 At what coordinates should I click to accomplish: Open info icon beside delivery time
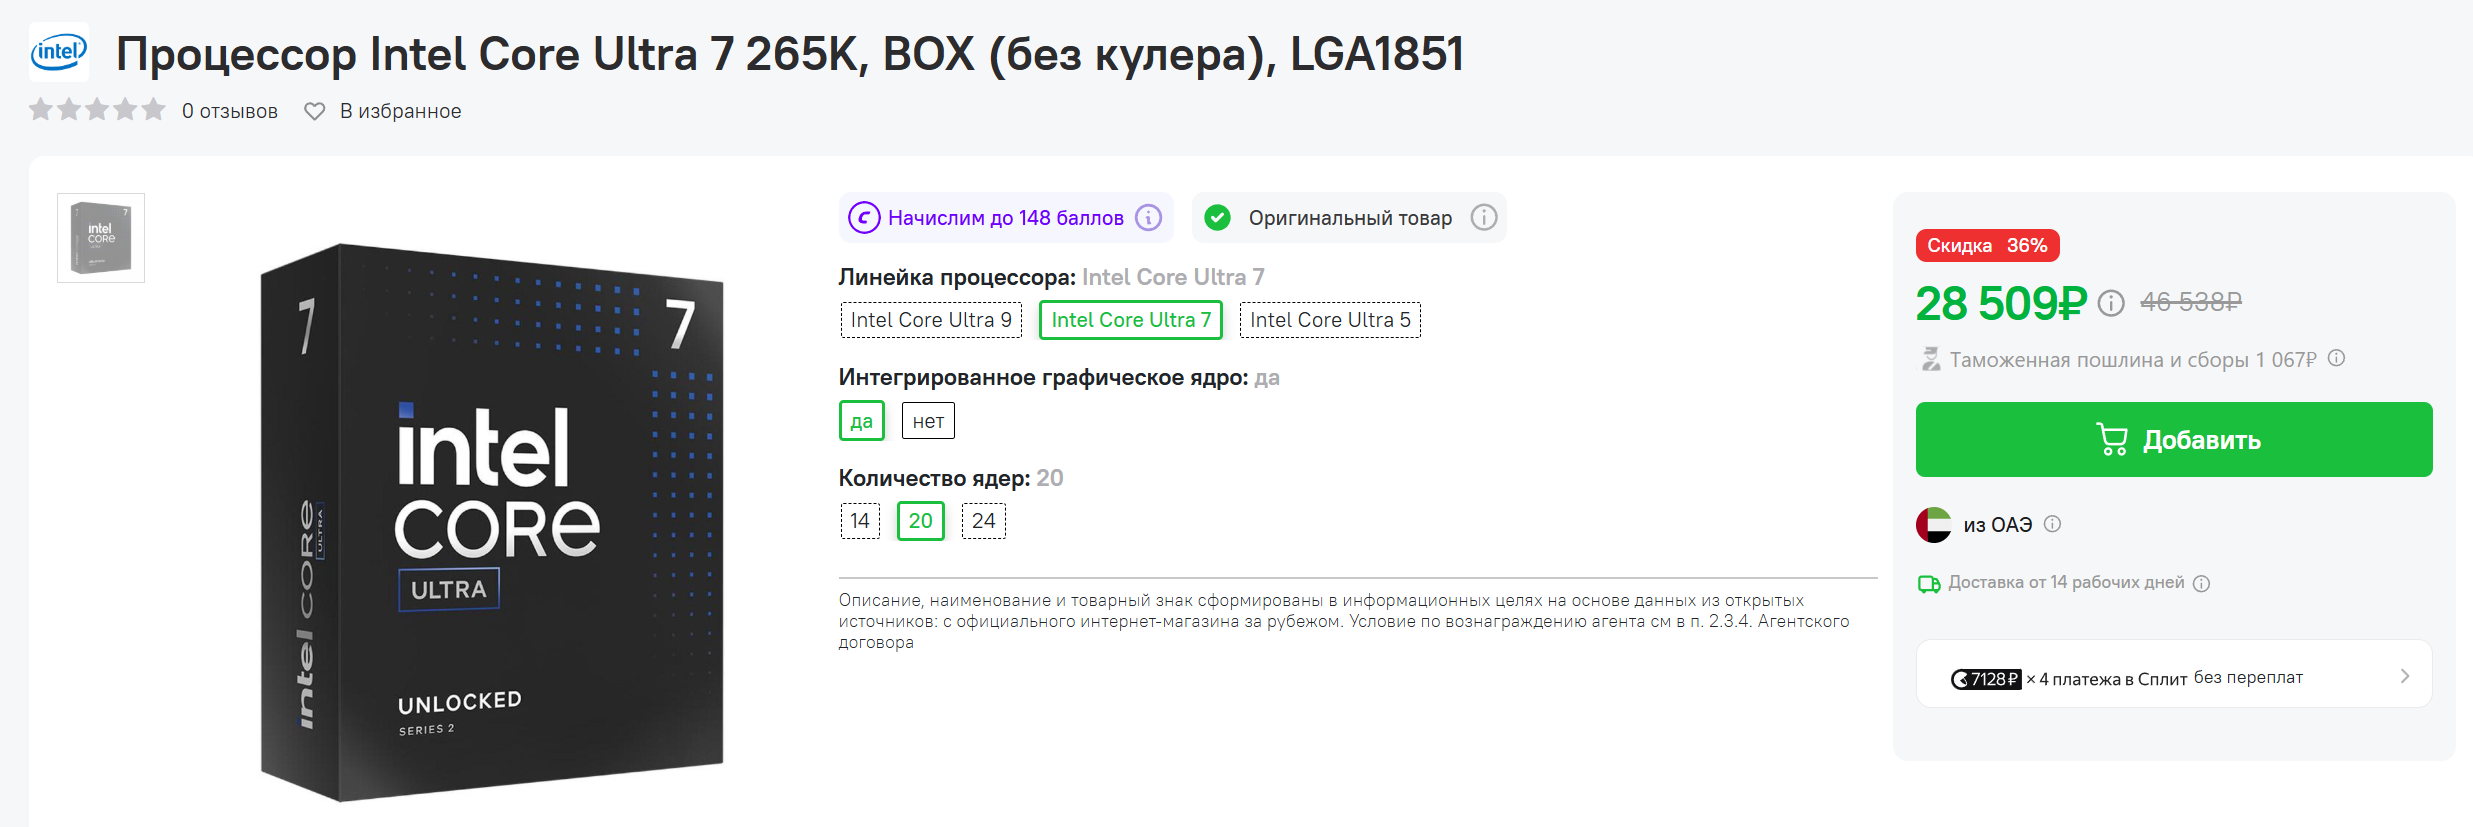click(2202, 583)
